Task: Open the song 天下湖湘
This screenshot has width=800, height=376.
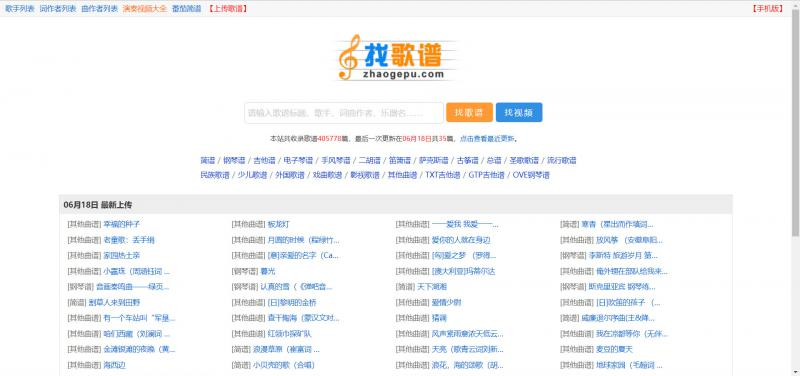Action: point(432,287)
